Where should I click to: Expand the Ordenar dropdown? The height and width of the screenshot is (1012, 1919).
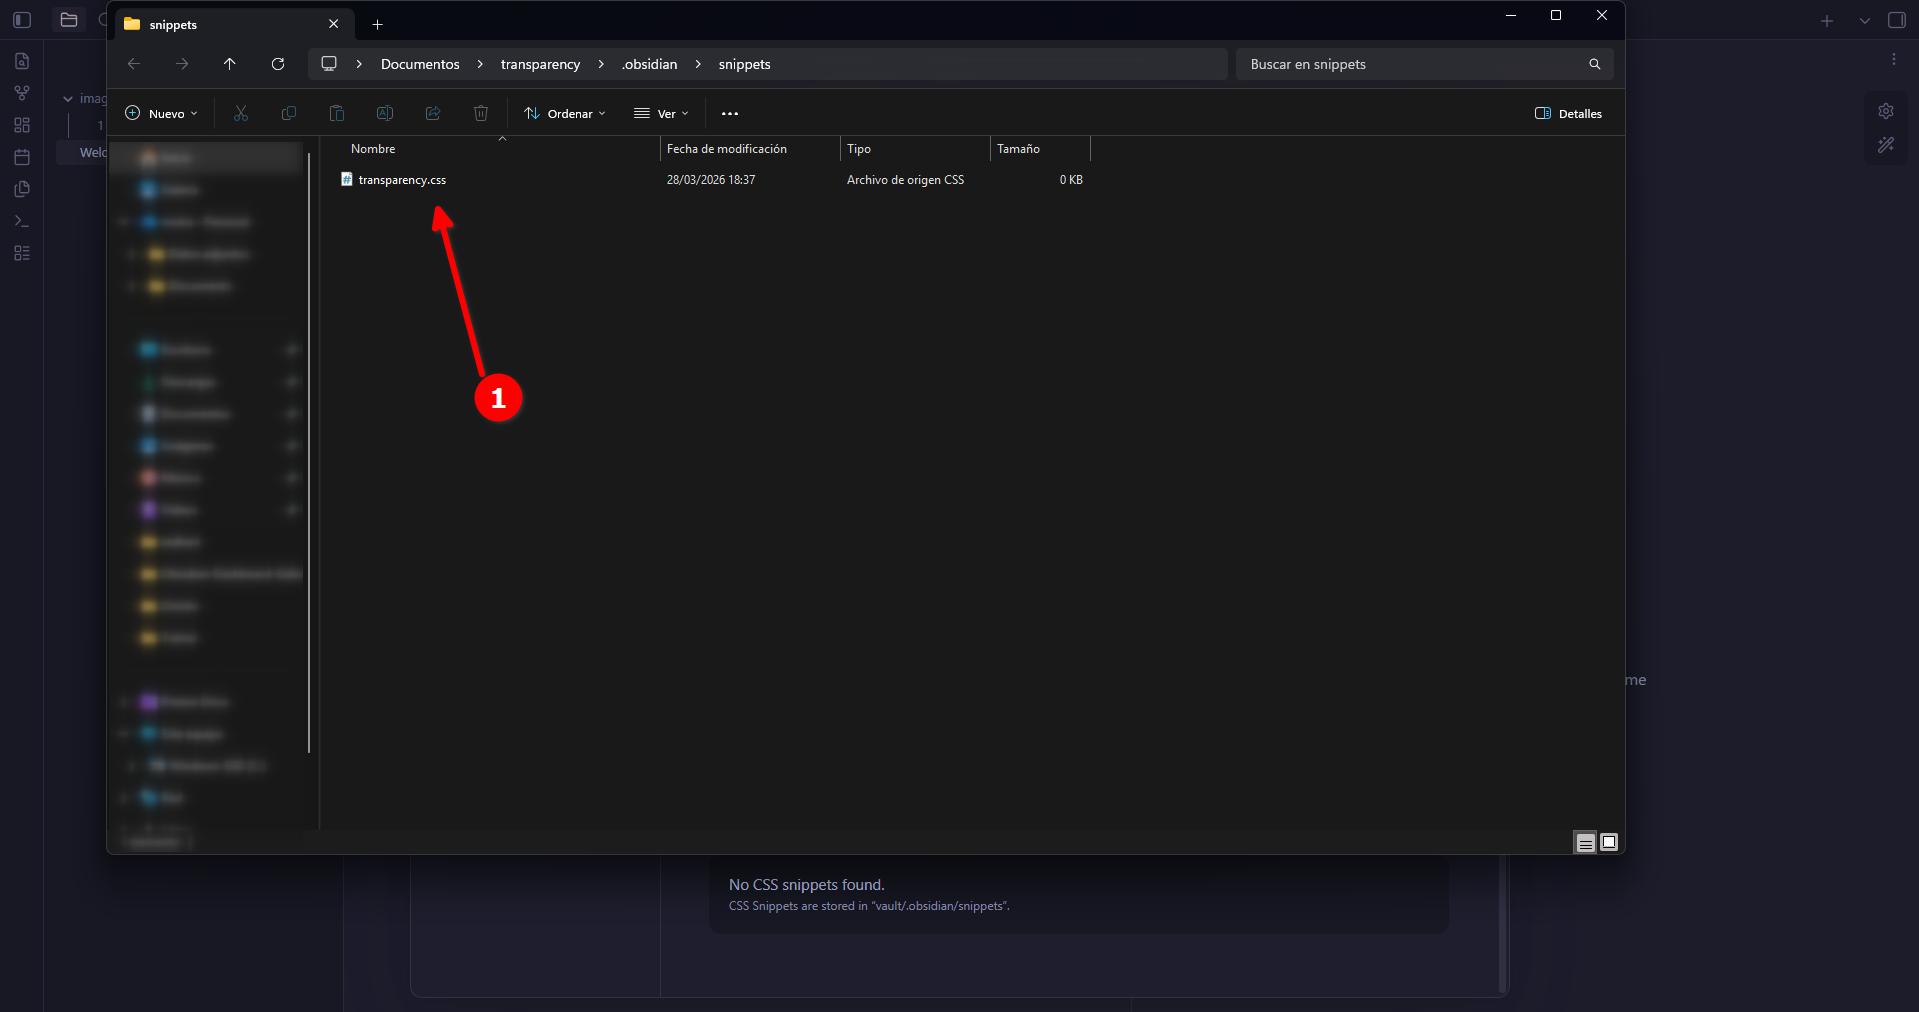click(x=565, y=114)
